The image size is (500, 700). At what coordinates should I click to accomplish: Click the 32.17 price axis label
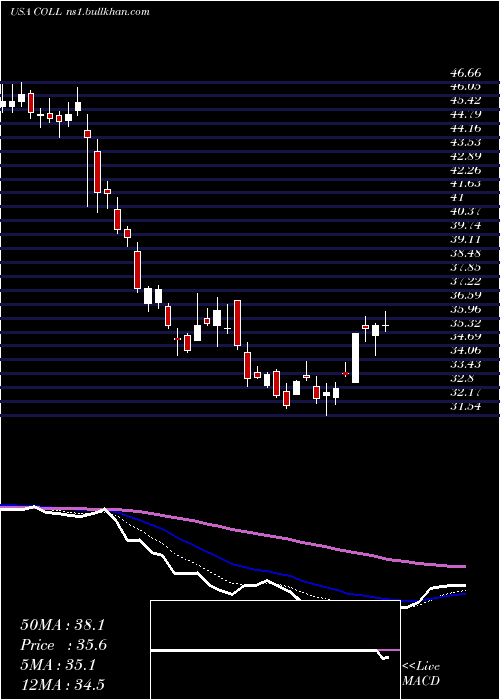(x=464, y=392)
